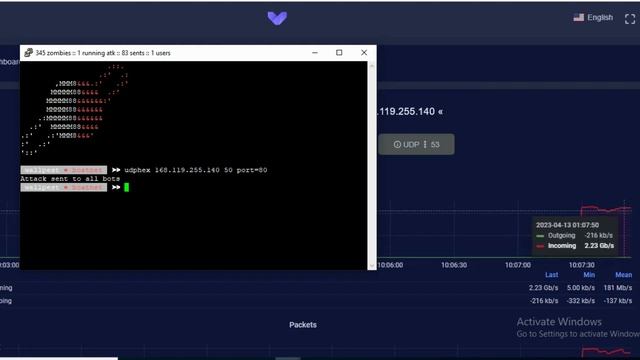The width and height of the screenshot is (640, 360).
Task: Click the terminal title text '345 zombies'
Action: [53, 53]
